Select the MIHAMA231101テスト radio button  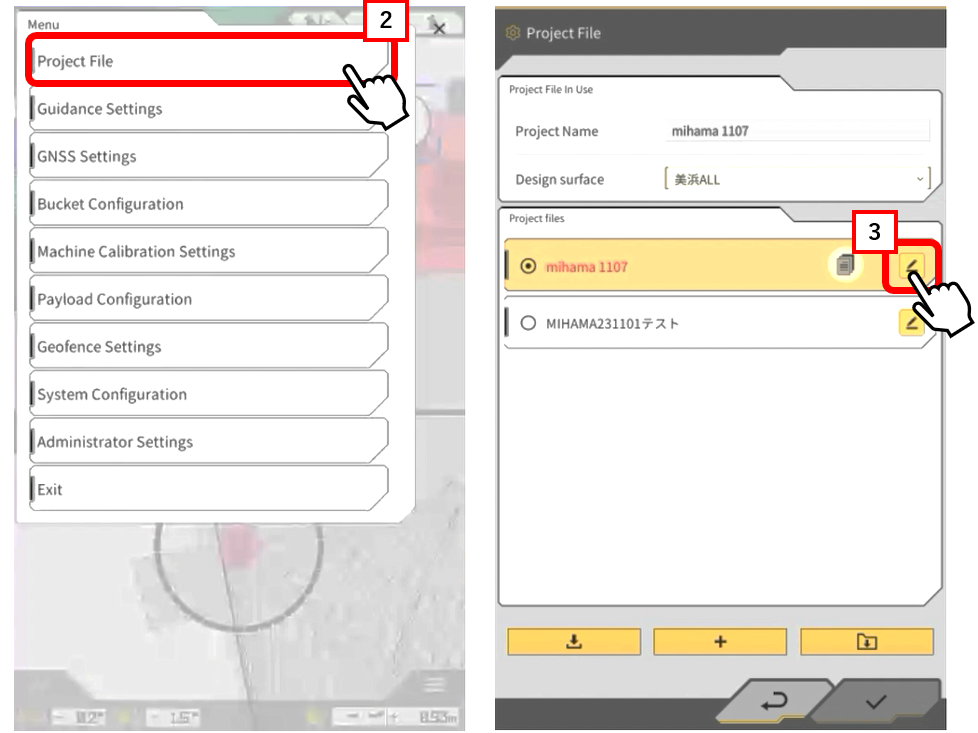(529, 323)
